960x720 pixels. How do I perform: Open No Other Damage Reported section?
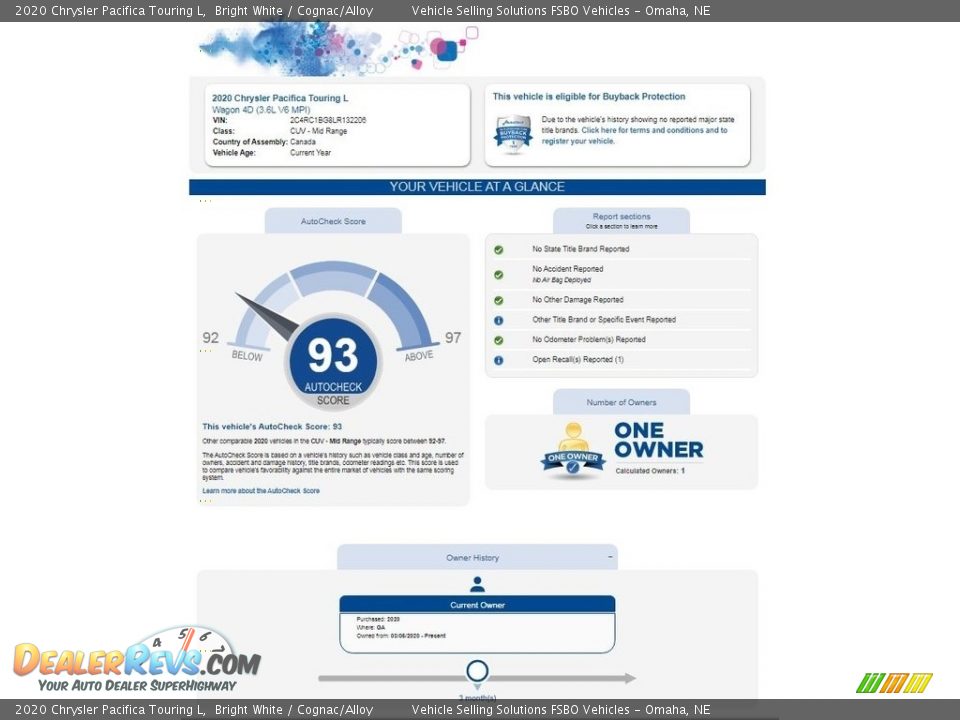point(578,300)
